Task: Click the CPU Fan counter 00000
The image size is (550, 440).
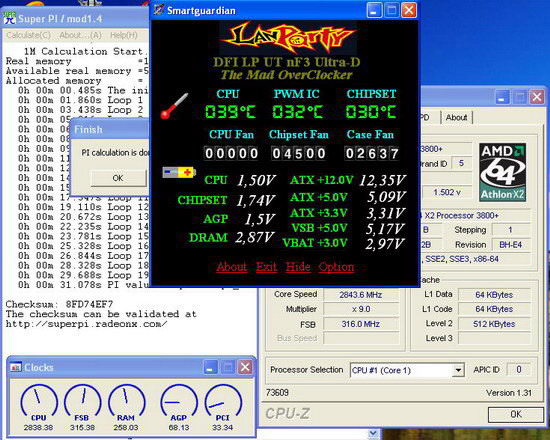Action: coord(232,153)
